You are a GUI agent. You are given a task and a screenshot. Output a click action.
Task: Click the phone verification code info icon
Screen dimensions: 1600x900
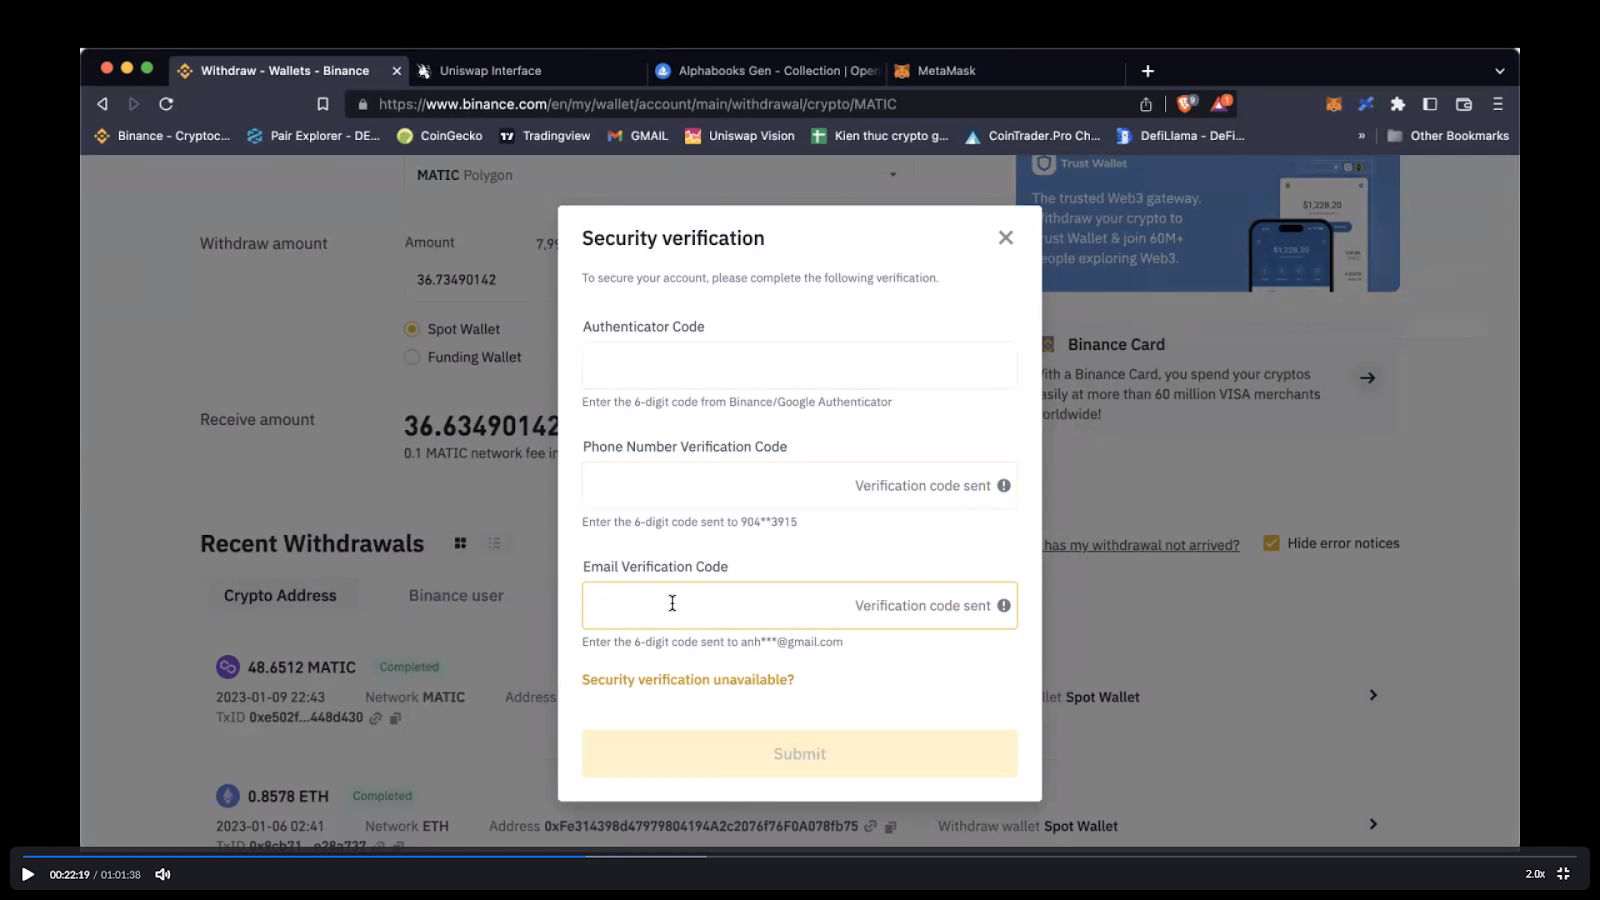click(1004, 486)
